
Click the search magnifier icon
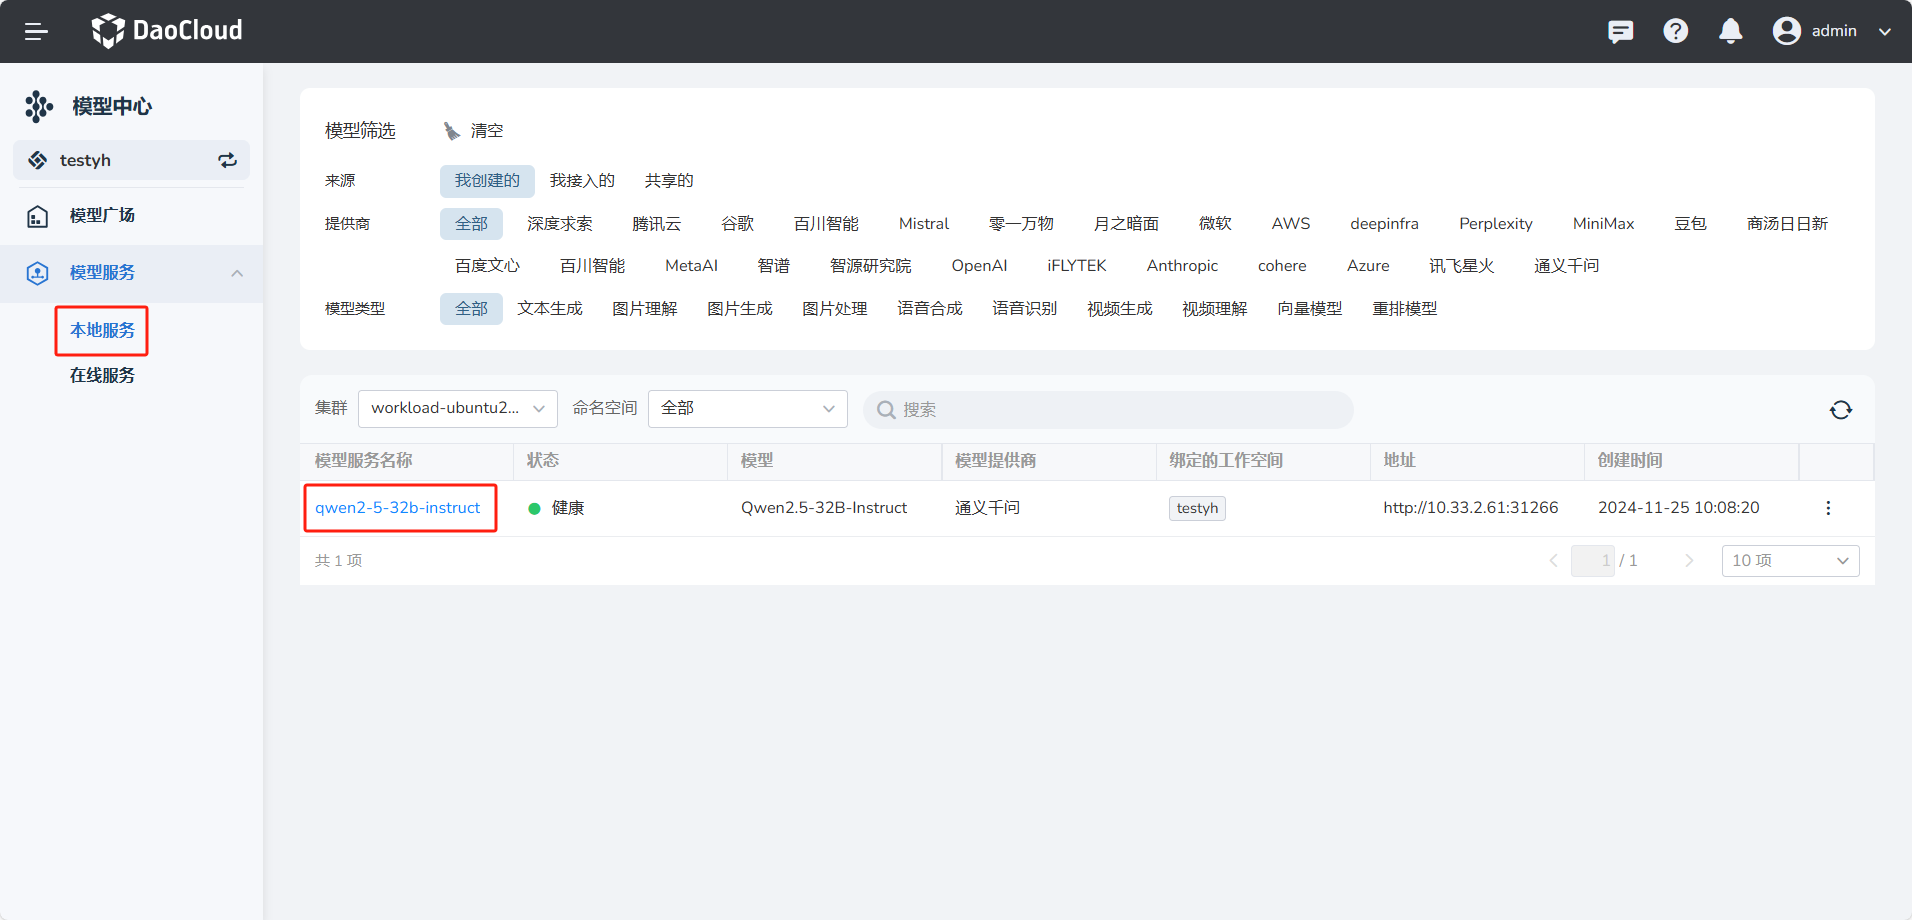point(885,409)
